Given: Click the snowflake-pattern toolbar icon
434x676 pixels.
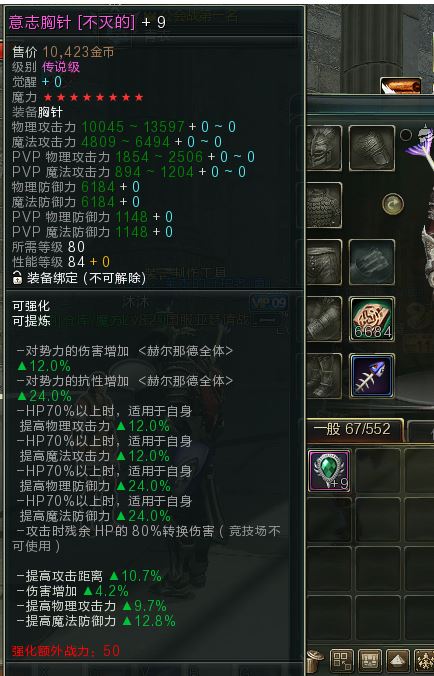Looking at the screenshot, I should pyautogui.click(x=424, y=660).
